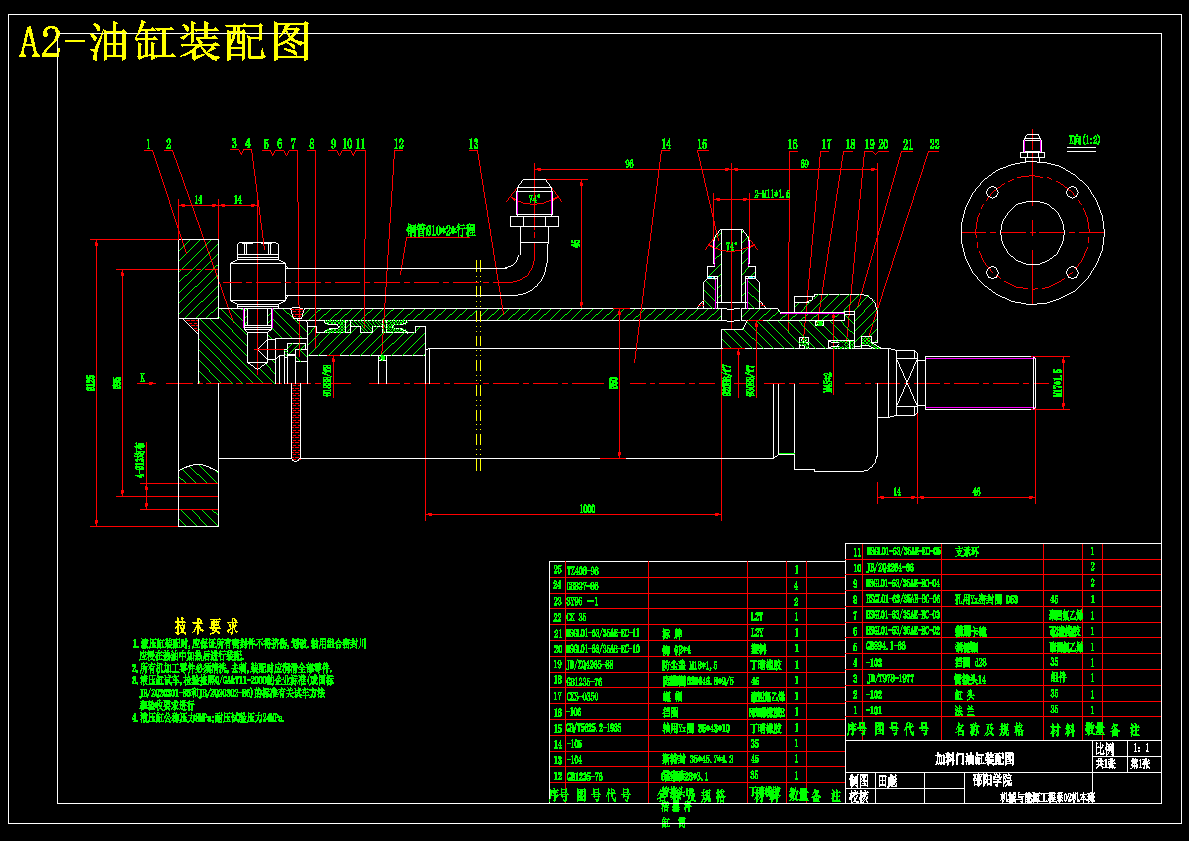Select the '2-M11*1.5' thread annotation
This screenshot has width=1189, height=841.
coord(772,194)
